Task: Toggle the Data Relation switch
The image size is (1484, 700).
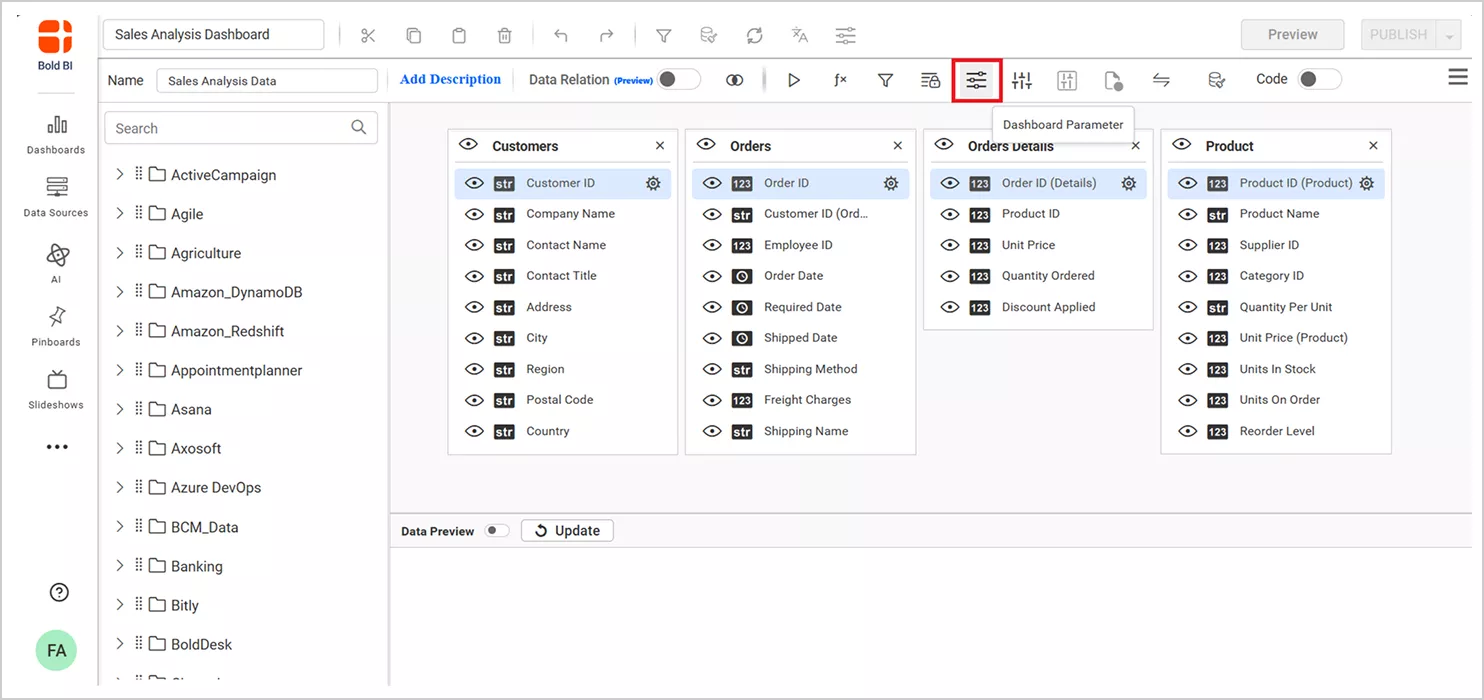Action: click(x=679, y=79)
